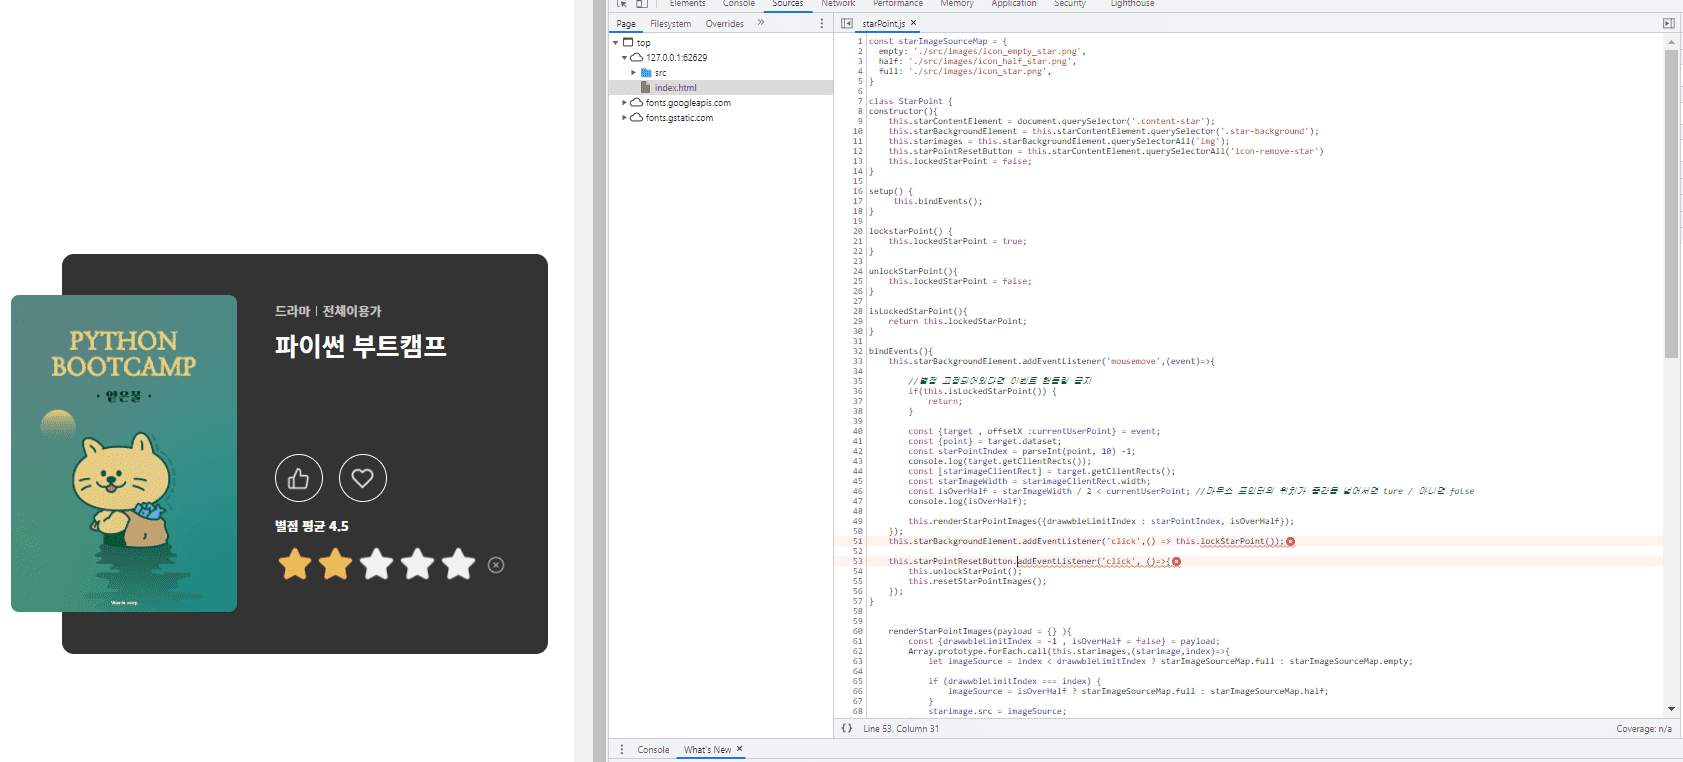
Task: Click the first gold star
Action: (295, 564)
